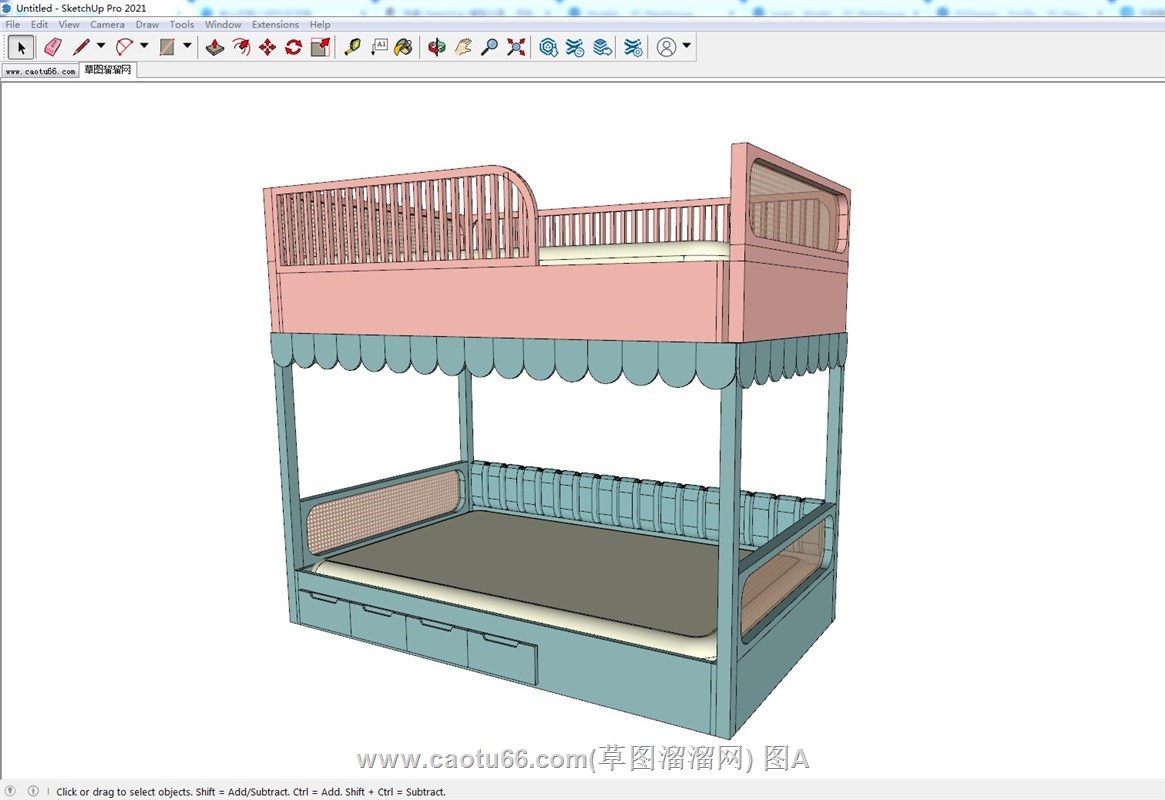The image size is (1165, 800).
Task: Activate the Paint Bucket tool
Action: pyautogui.click(x=403, y=48)
